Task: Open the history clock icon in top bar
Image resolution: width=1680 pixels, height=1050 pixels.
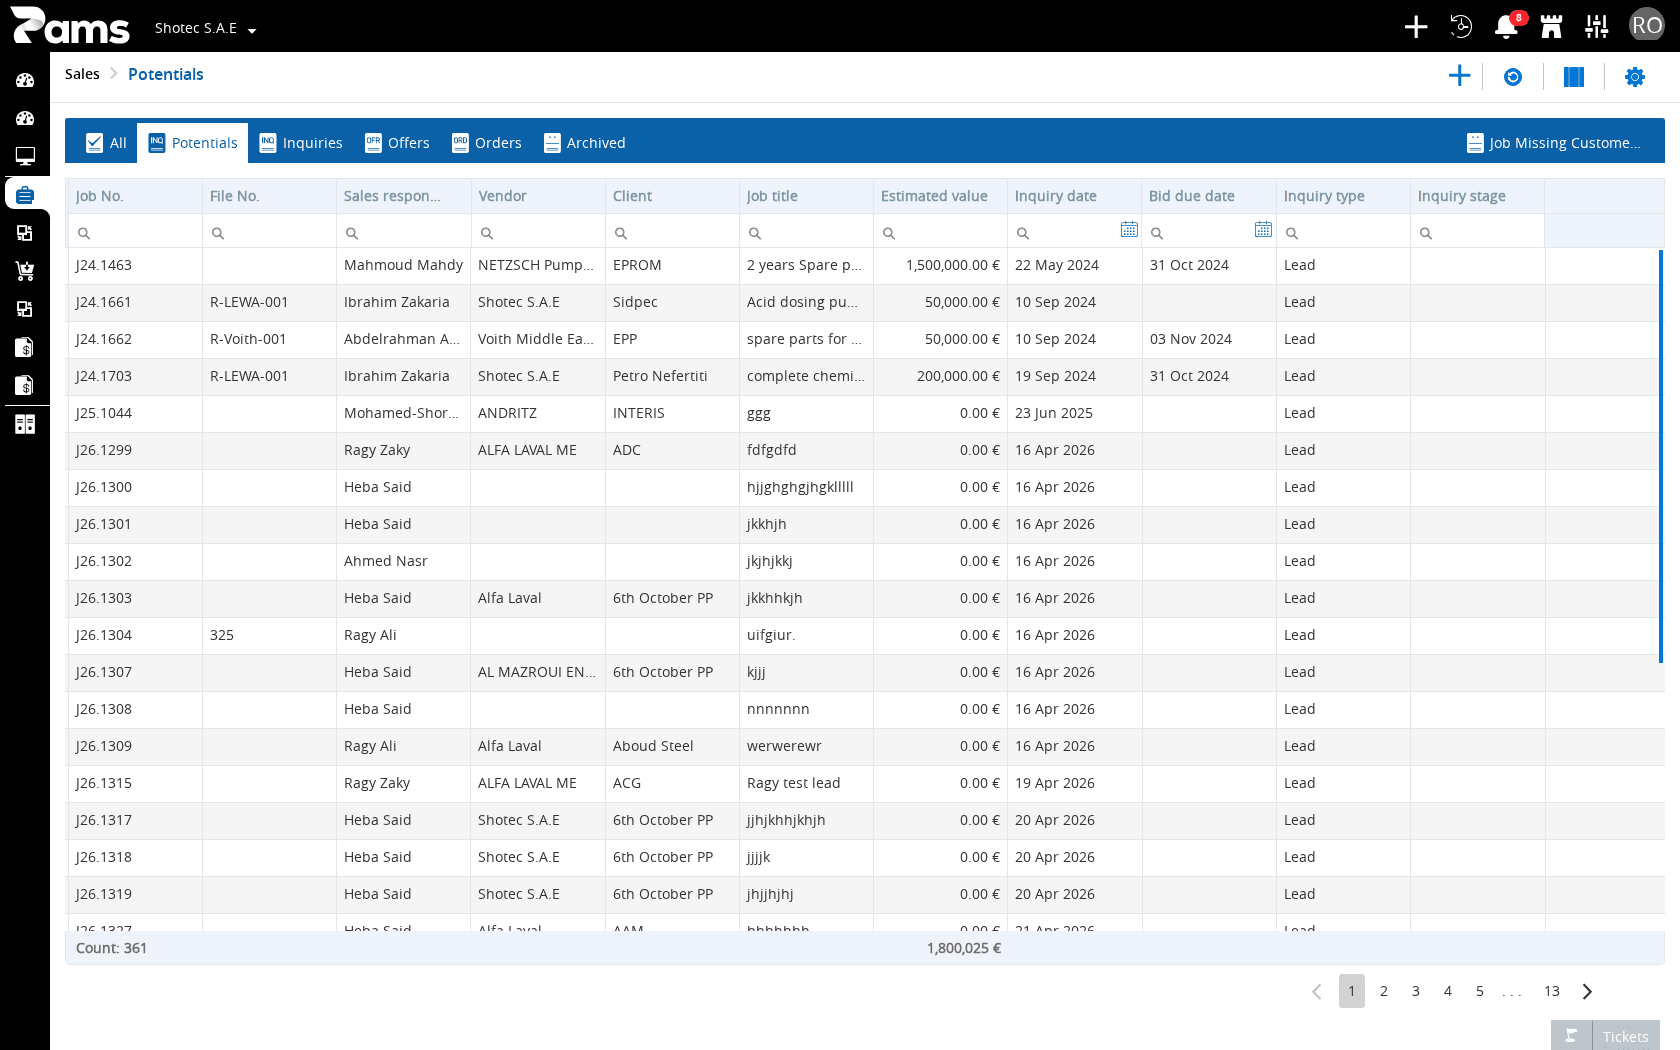Action: pyautogui.click(x=1461, y=27)
